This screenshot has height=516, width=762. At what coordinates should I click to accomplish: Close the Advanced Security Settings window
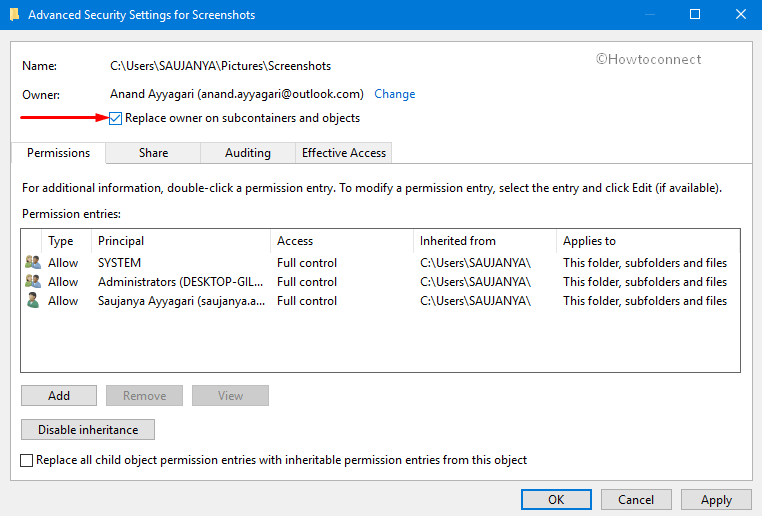click(x=738, y=15)
